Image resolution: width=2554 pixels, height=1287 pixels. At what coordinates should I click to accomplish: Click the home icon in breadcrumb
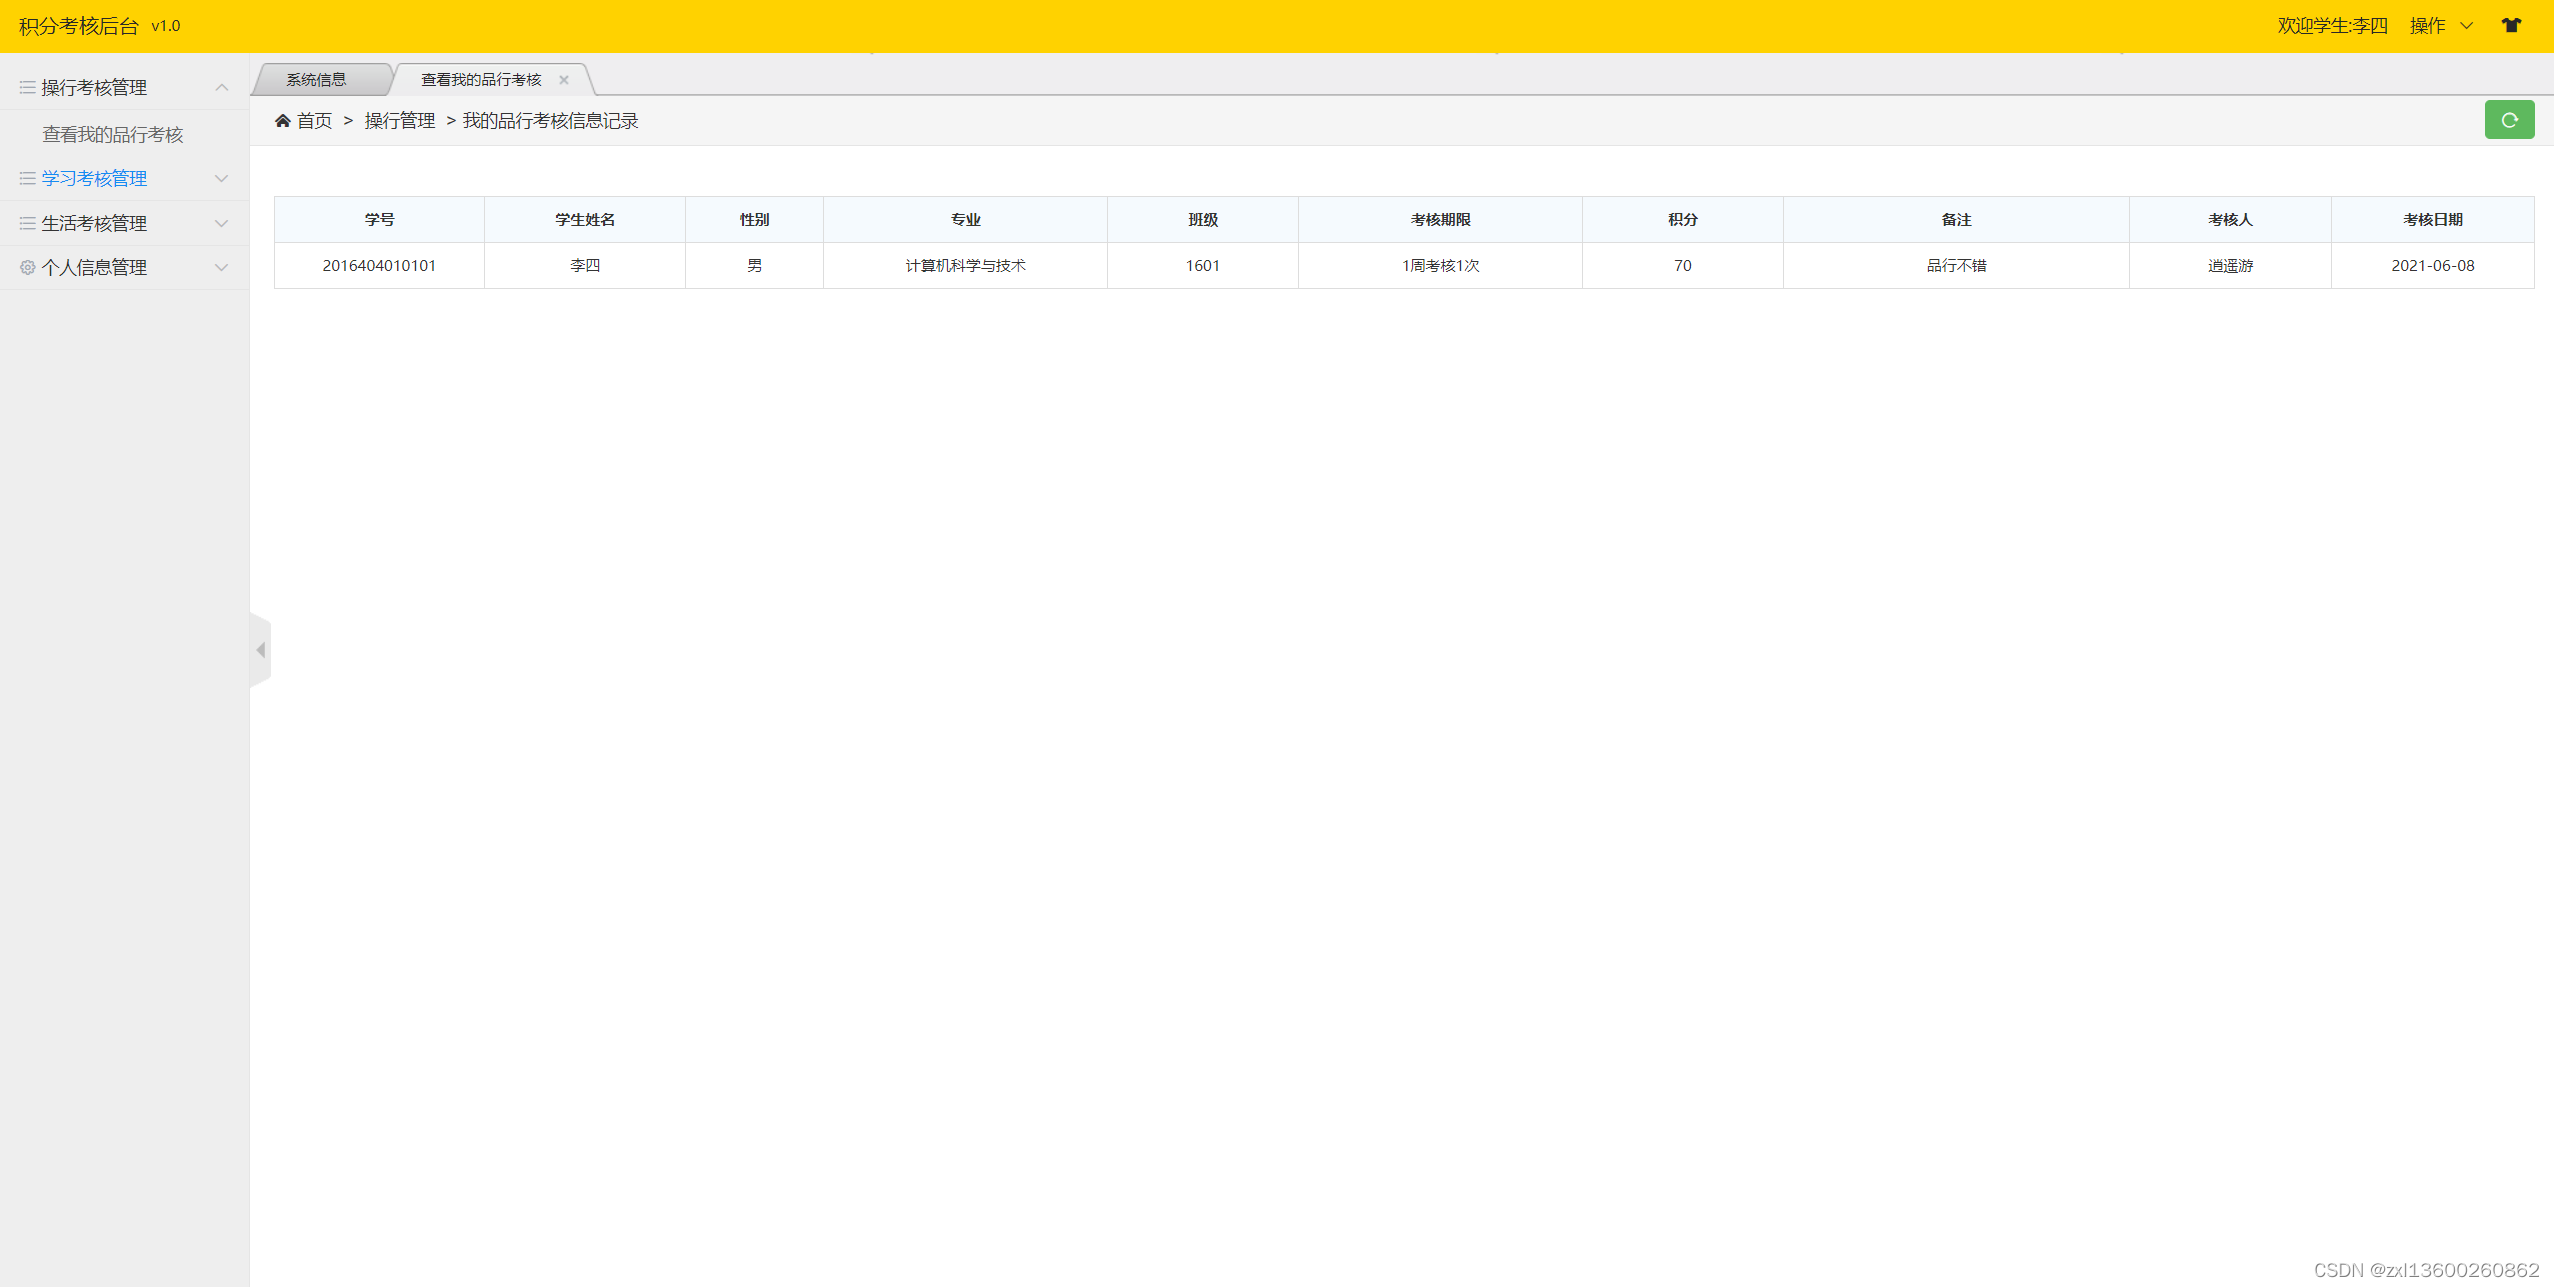tap(283, 121)
